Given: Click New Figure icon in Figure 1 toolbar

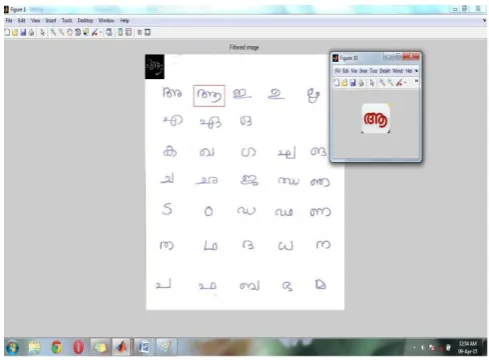Looking at the screenshot, I should (7, 32).
